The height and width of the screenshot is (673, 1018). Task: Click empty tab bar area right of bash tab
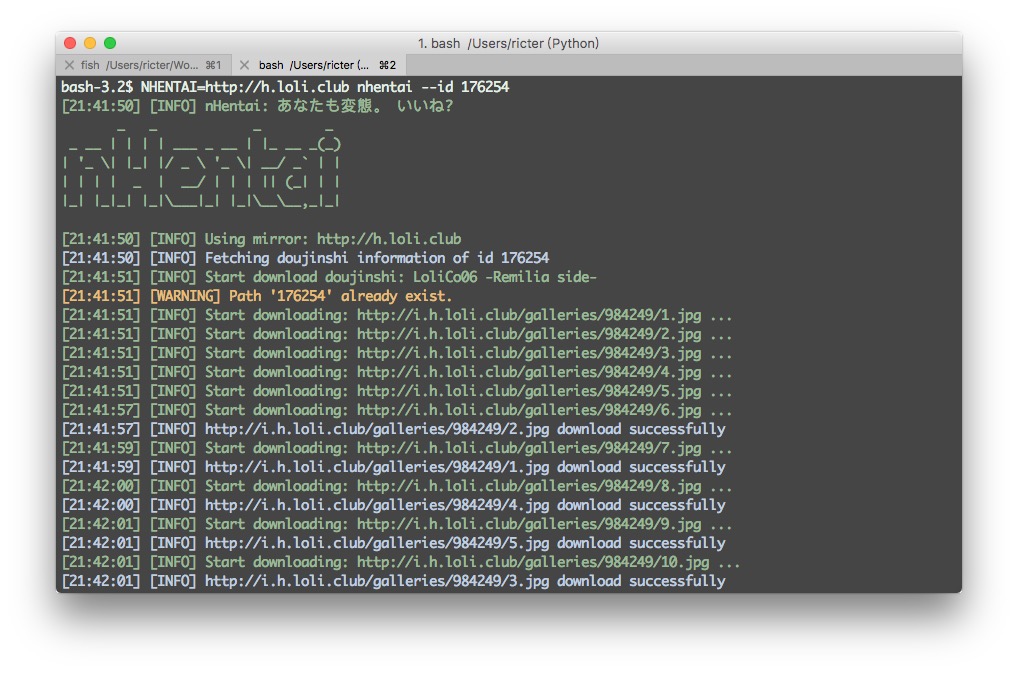coord(680,65)
